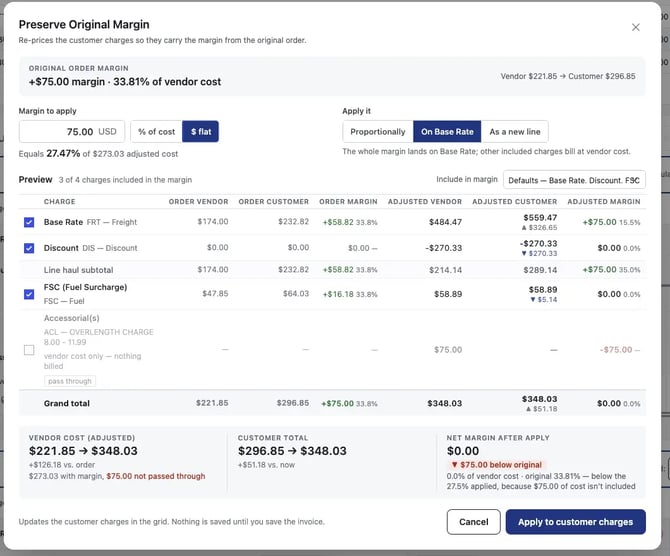Uncheck the FSC Fuel Surcharge checkbox
Viewport: 670px width, 556px height.
pos(29,294)
